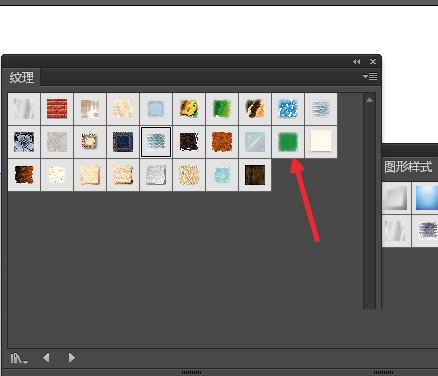The height and width of the screenshot is (376, 438).
Task: Choose the cream colored blank texture
Action: point(321,142)
